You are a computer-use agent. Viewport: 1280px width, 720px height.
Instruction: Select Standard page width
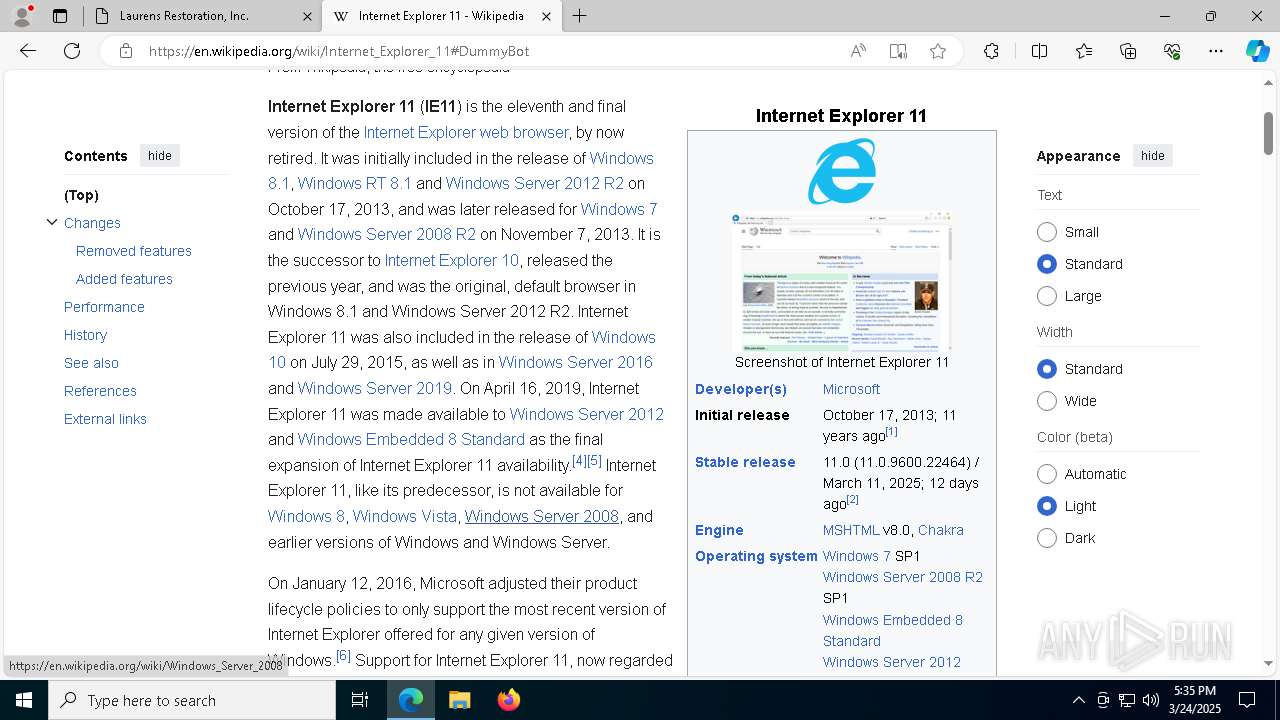pos(1047,369)
